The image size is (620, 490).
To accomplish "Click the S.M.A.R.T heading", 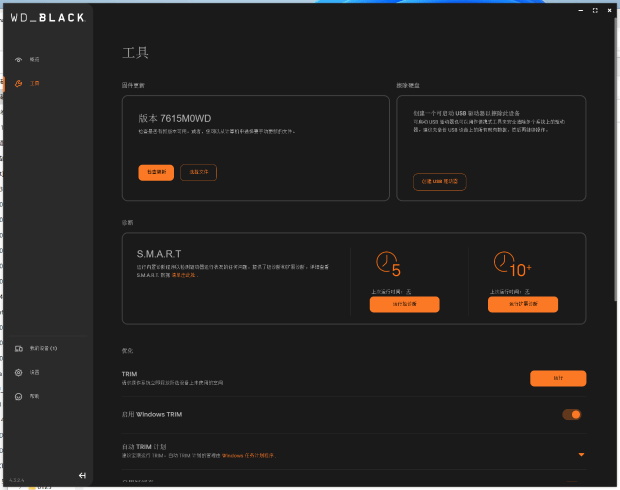I will [x=159, y=254].
